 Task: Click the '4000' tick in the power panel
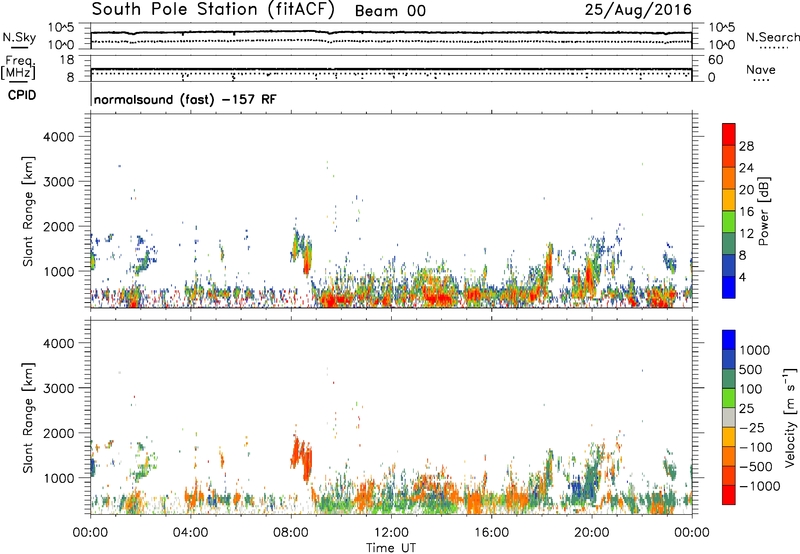point(58,137)
